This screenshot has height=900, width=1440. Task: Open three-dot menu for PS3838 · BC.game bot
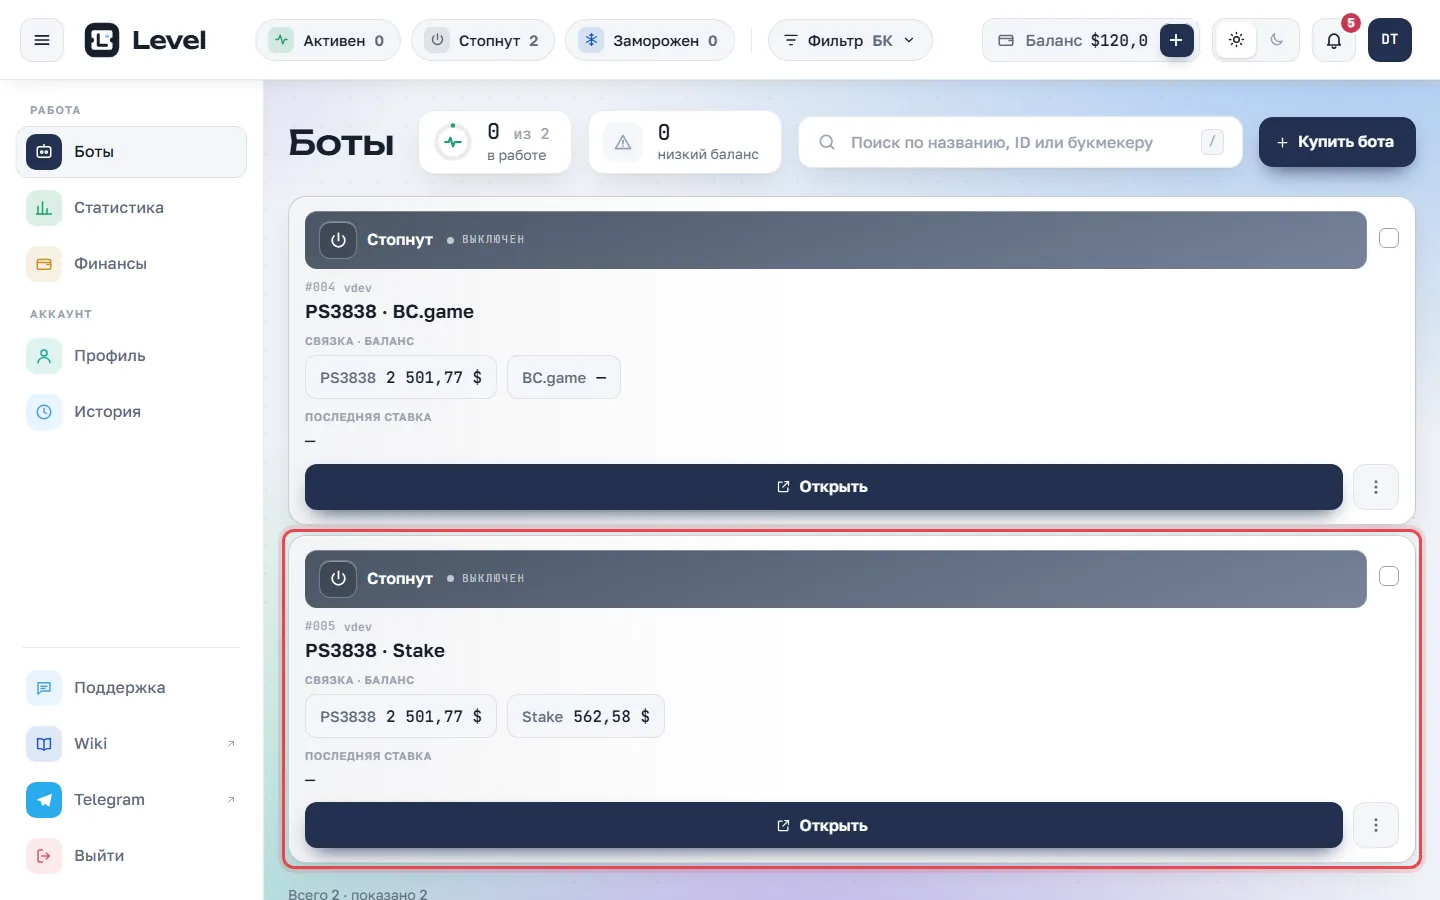[1376, 487]
